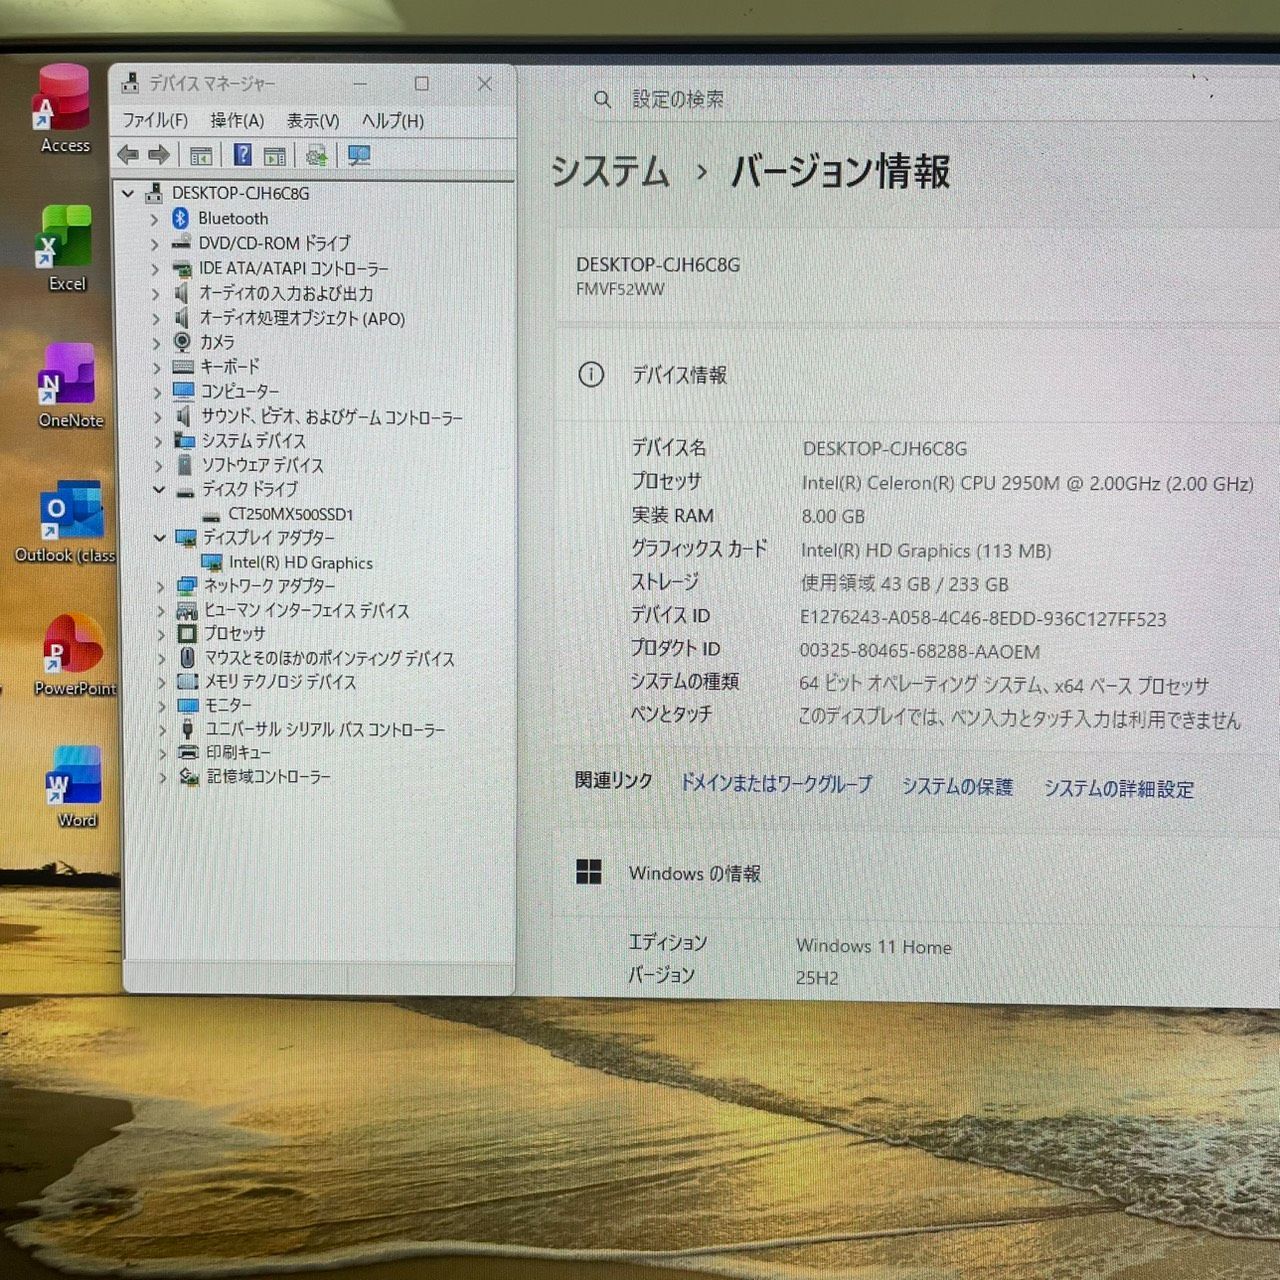Screen dimensions: 1280x1280
Task: Open the Word desktop shortcut
Action: click(x=75, y=787)
